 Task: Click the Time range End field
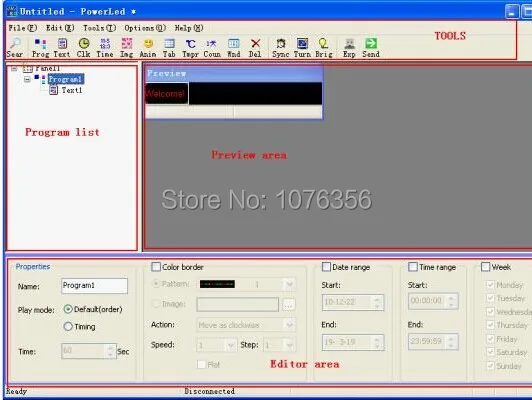pos(433,341)
